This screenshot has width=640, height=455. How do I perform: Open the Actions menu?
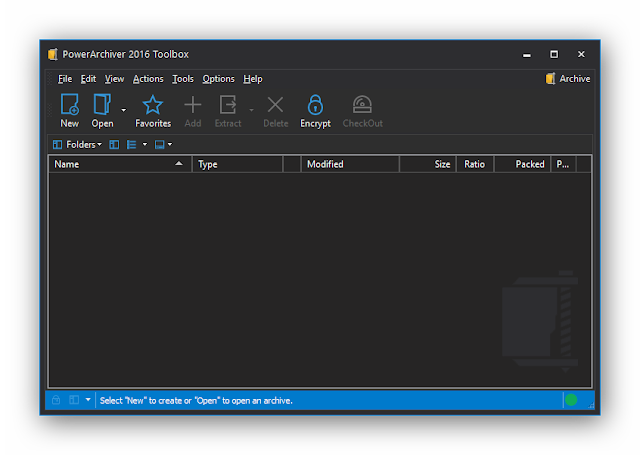pos(148,79)
